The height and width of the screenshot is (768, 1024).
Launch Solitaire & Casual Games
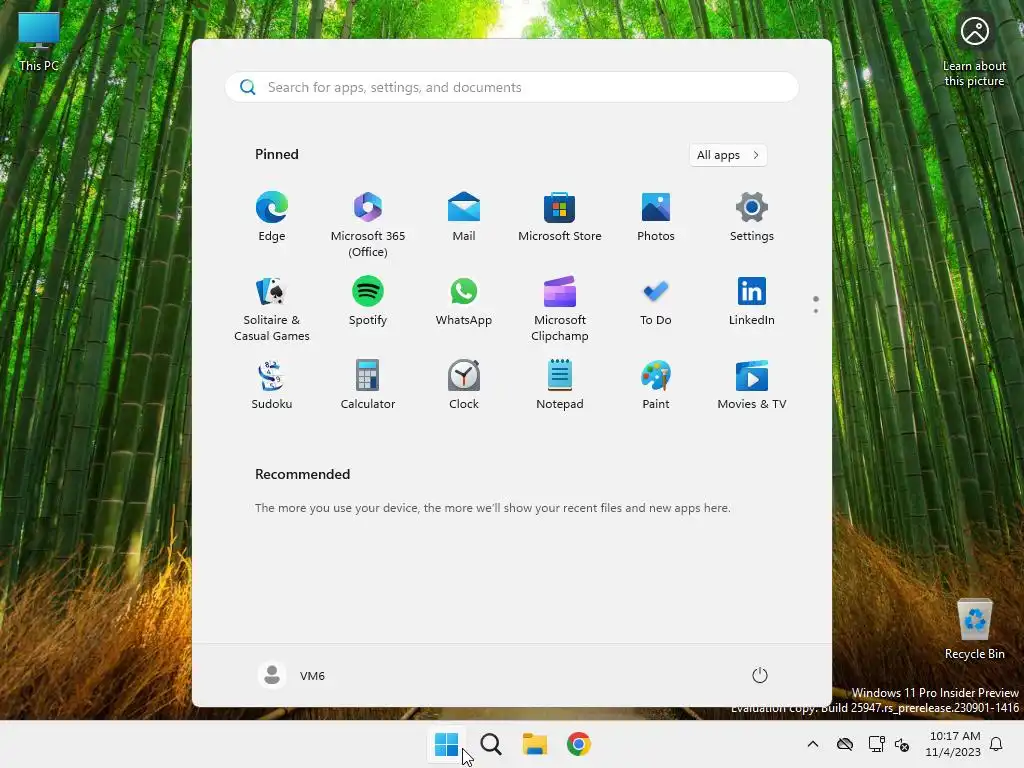point(272,308)
